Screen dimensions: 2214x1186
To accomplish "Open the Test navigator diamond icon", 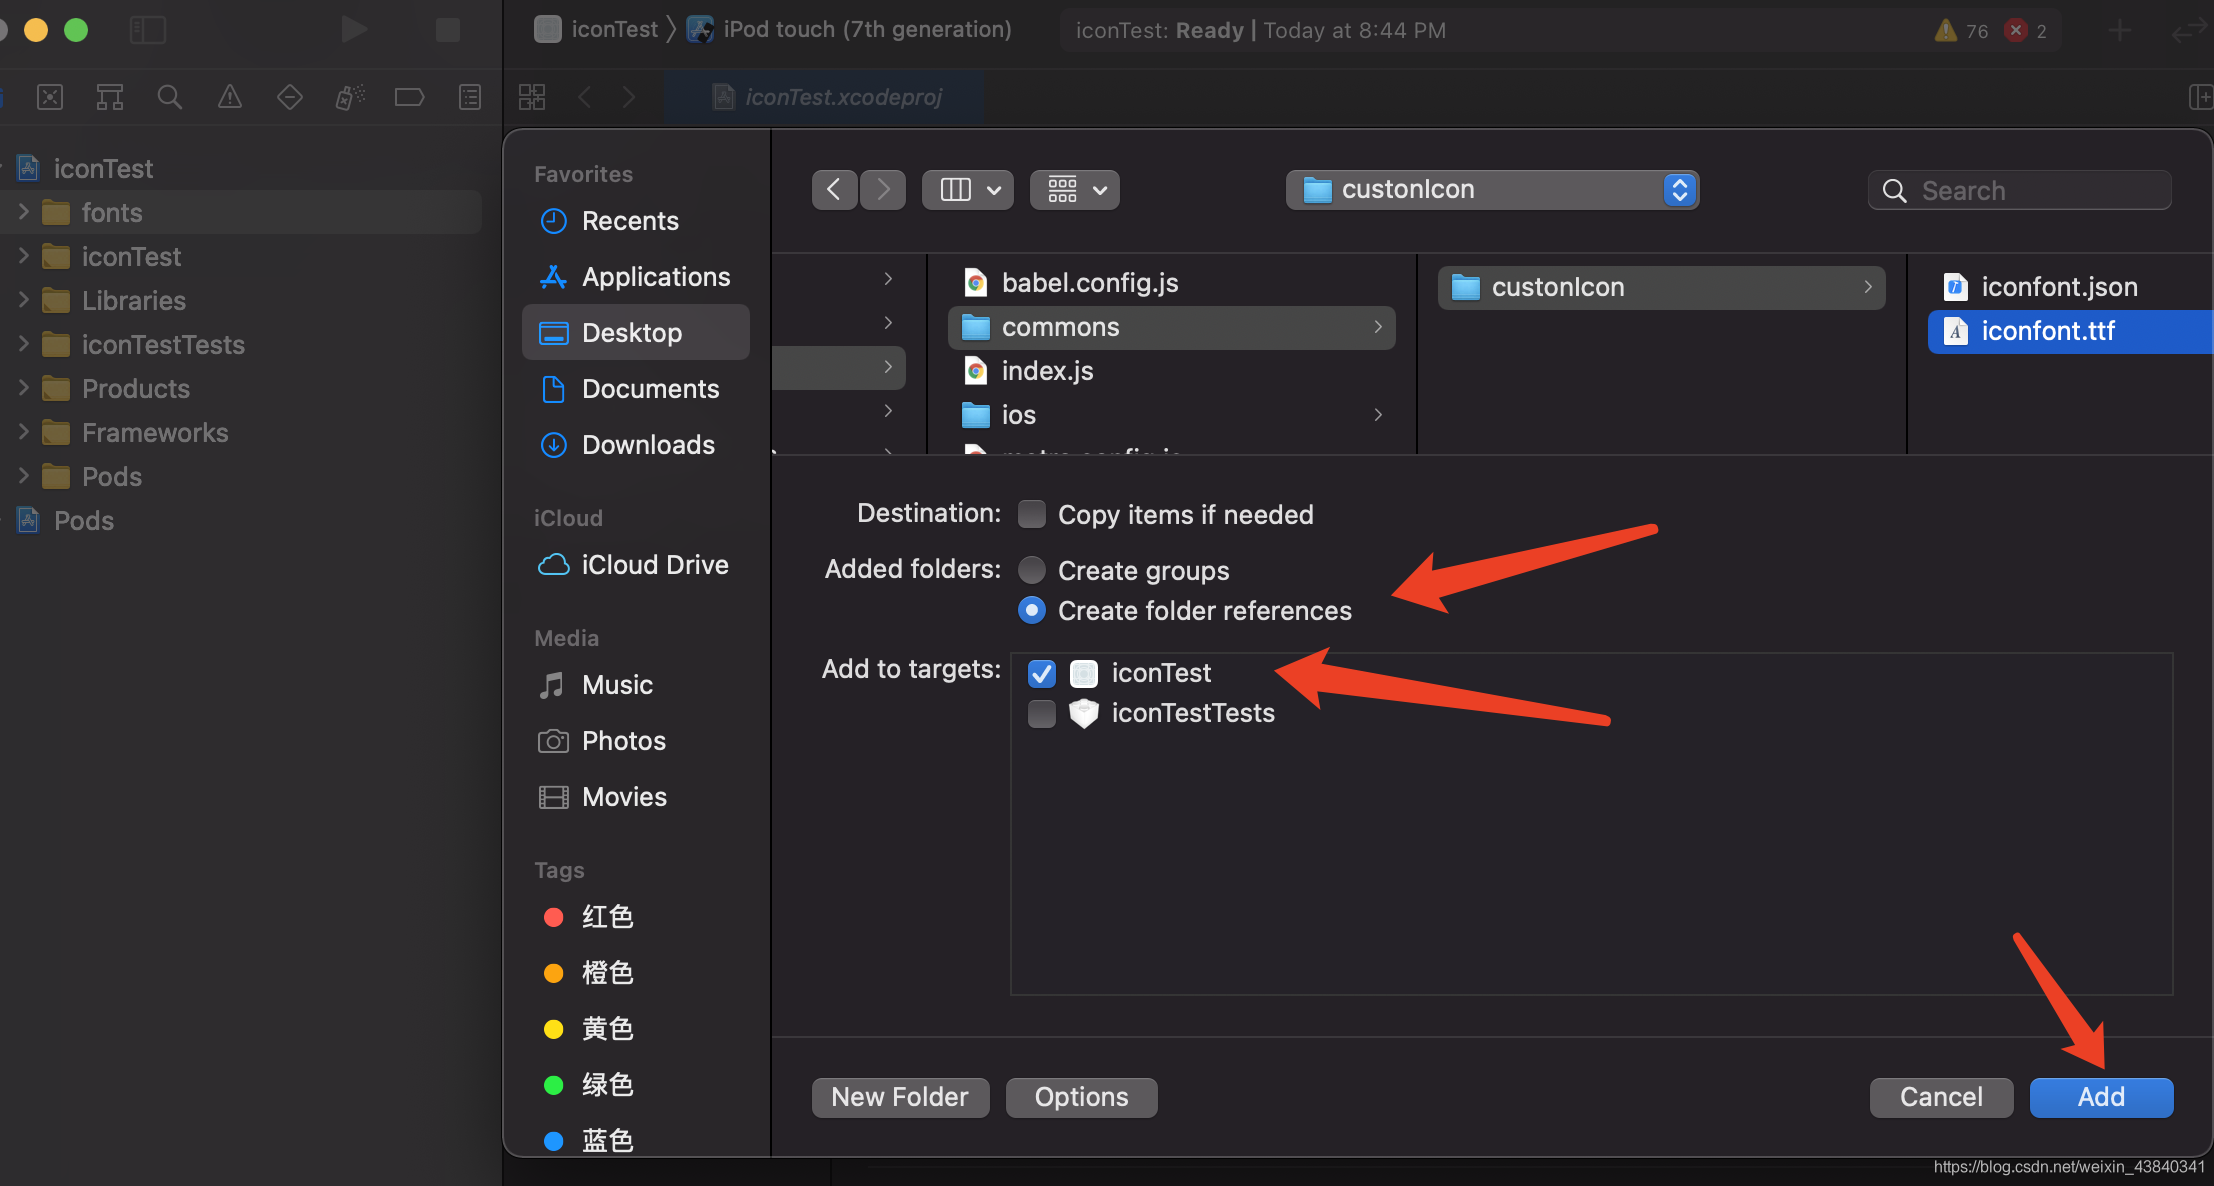I will (290, 97).
